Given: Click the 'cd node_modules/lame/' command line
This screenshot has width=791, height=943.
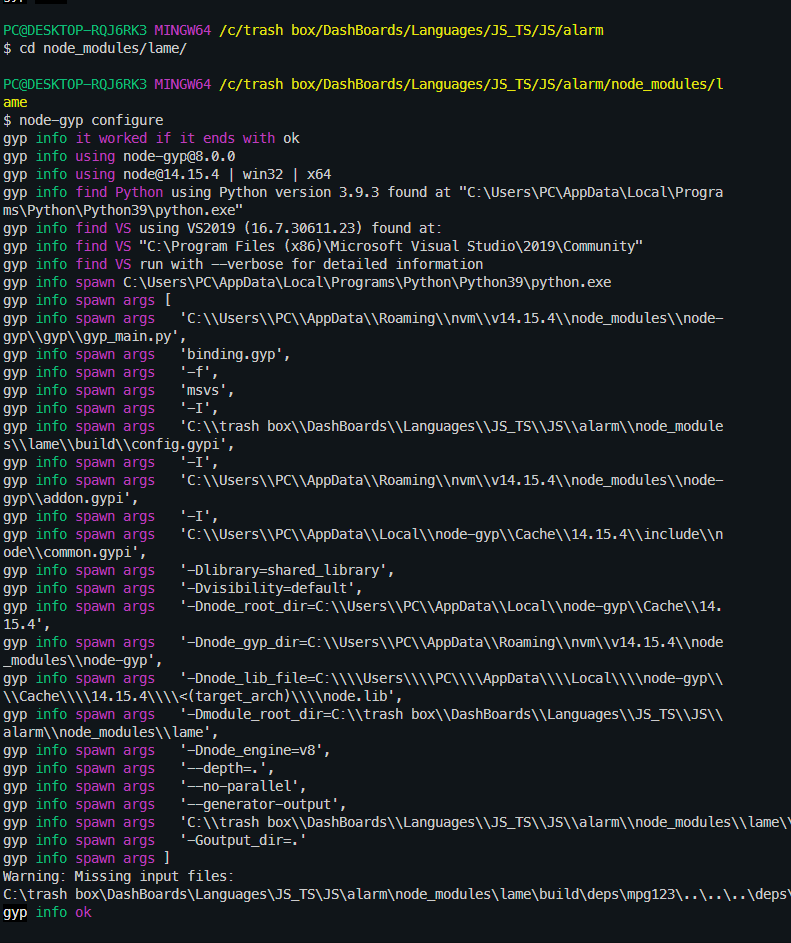Looking at the screenshot, I should (x=95, y=48).
